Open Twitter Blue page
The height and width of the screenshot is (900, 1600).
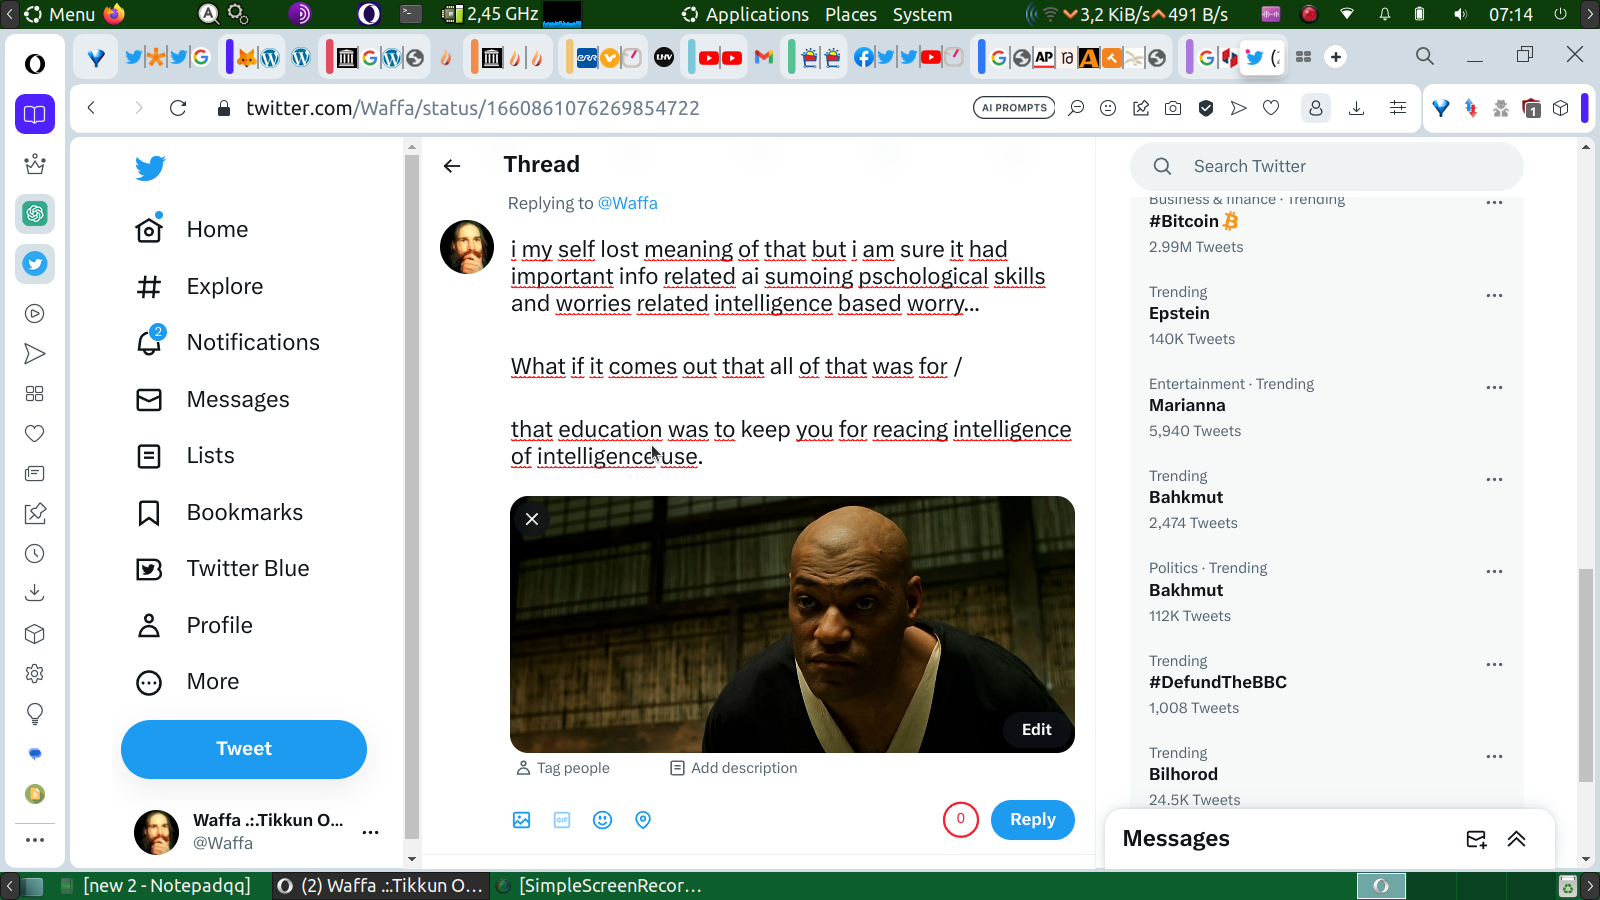tap(222, 569)
